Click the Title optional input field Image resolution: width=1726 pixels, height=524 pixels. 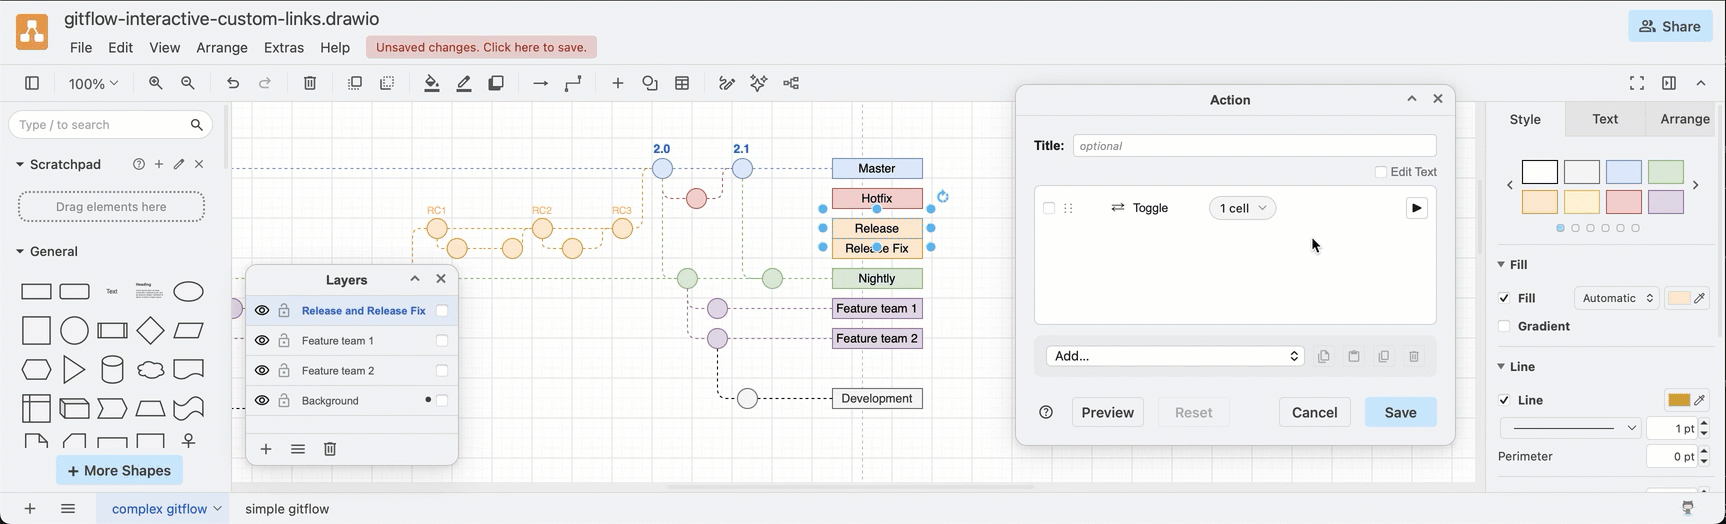[1255, 146]
